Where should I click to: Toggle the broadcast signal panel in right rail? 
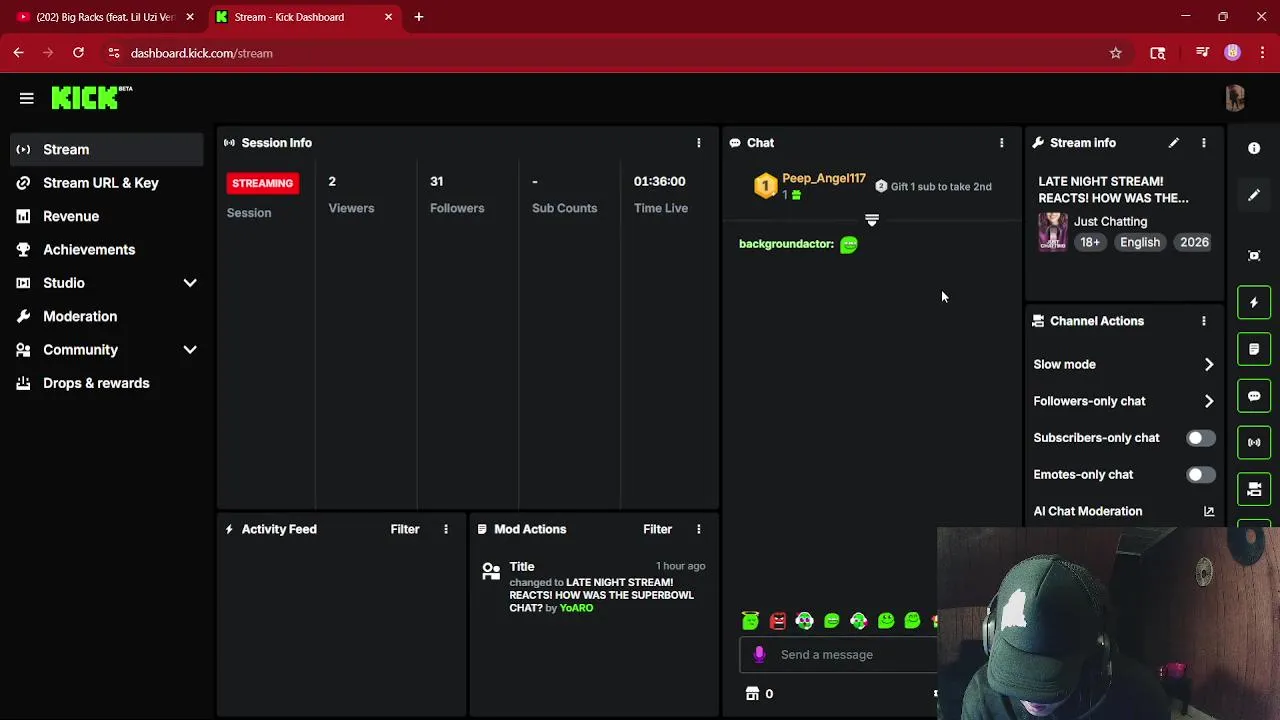(1254, 442)
